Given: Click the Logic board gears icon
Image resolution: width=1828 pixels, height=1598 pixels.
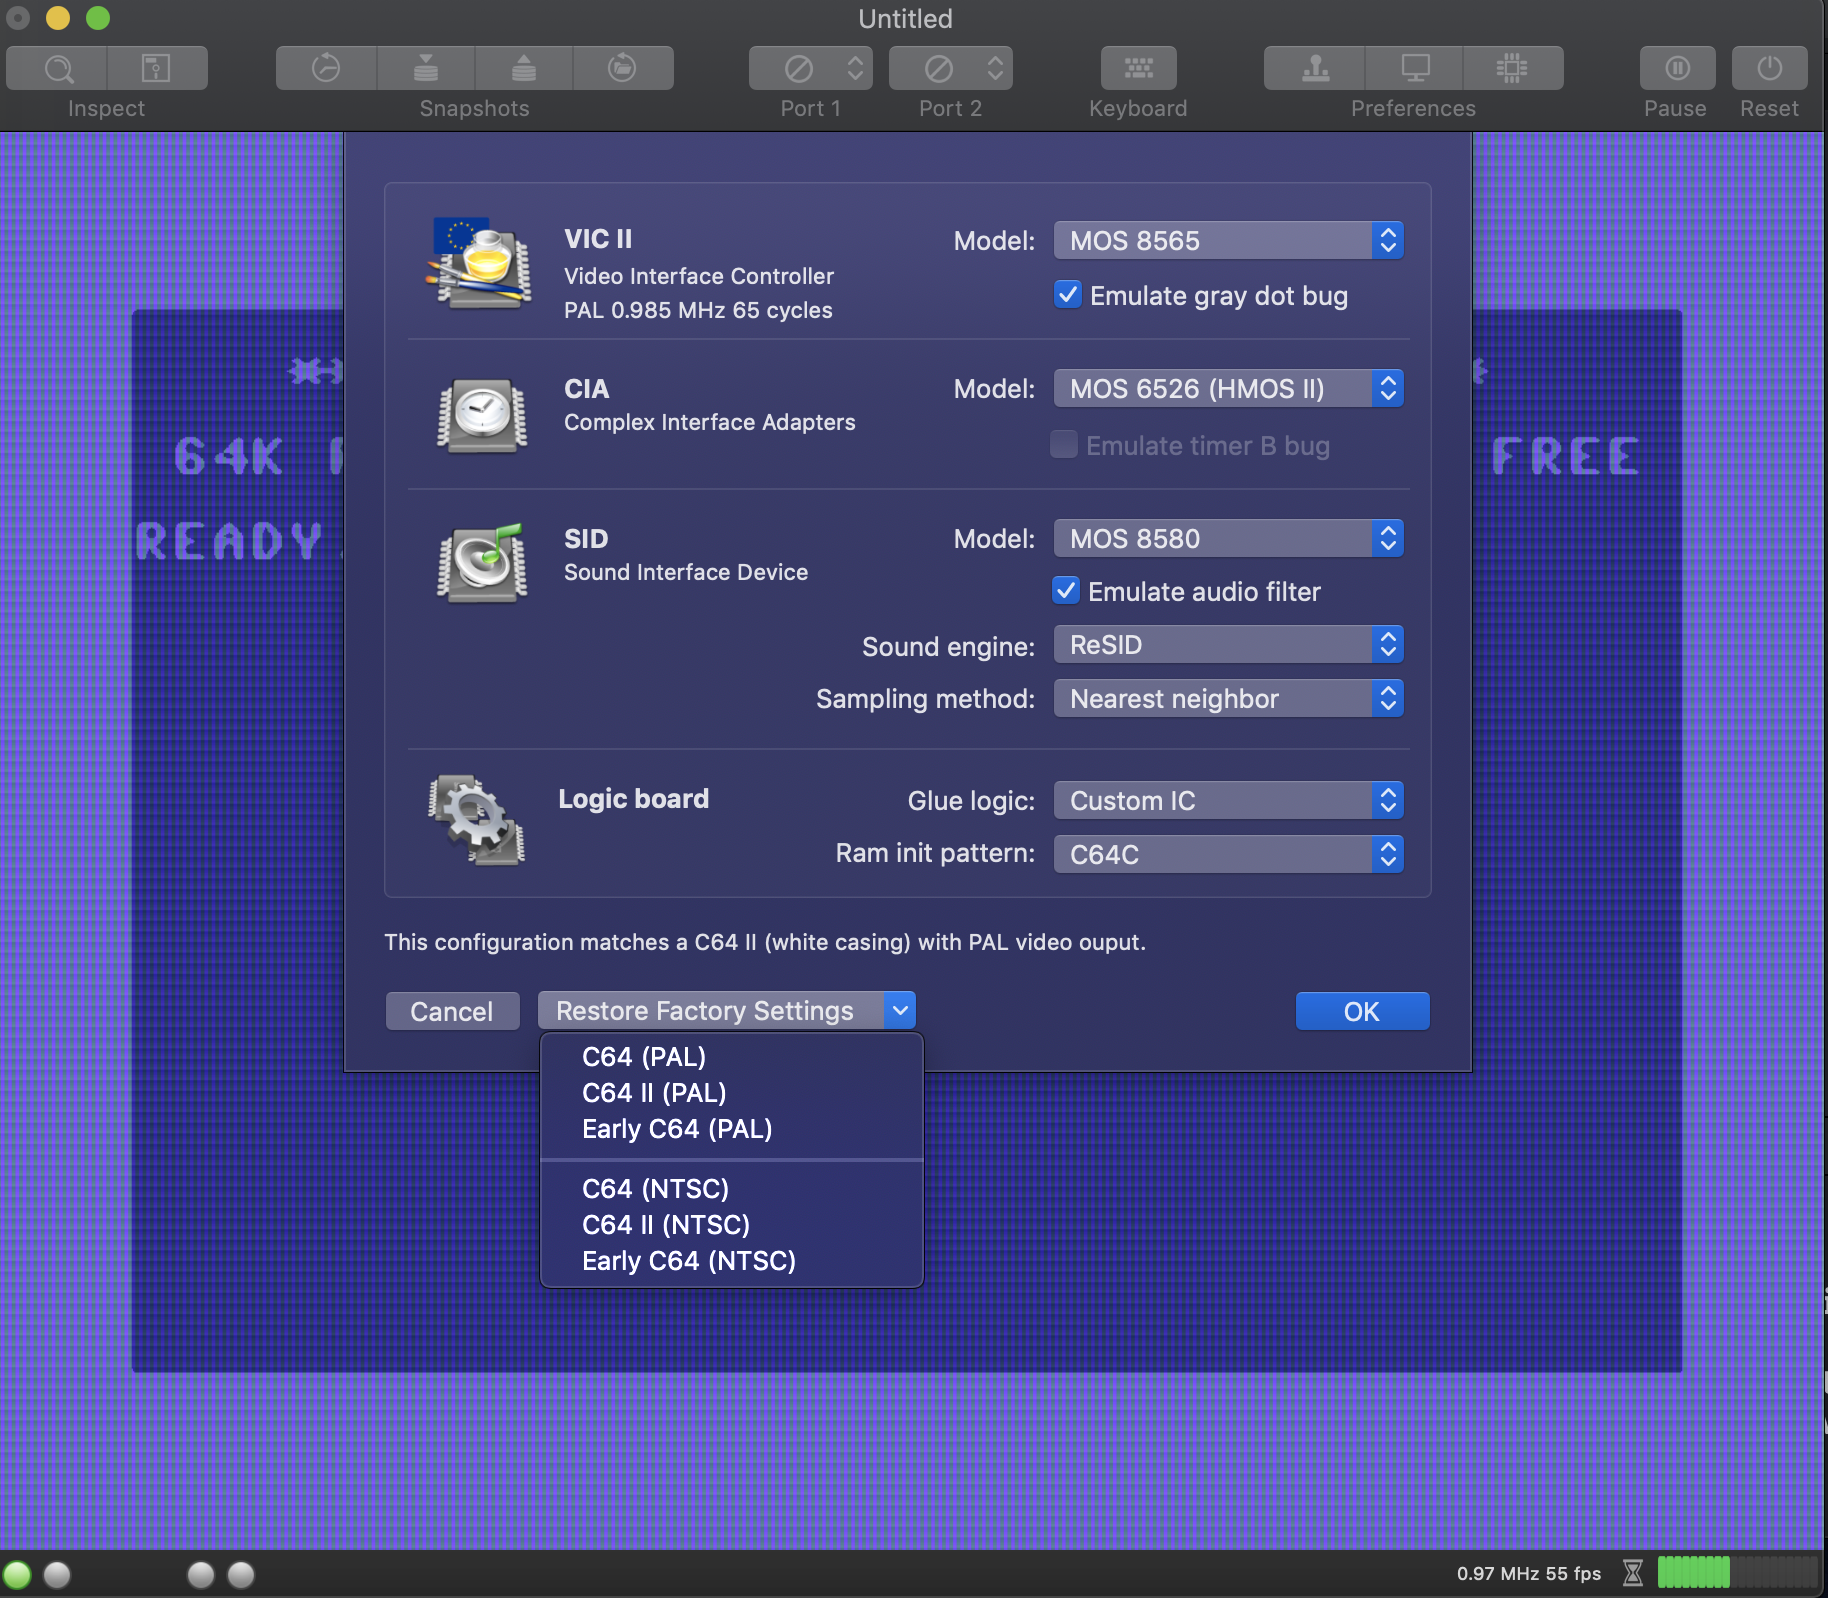Looking at the screenshot, I should 477,820.
